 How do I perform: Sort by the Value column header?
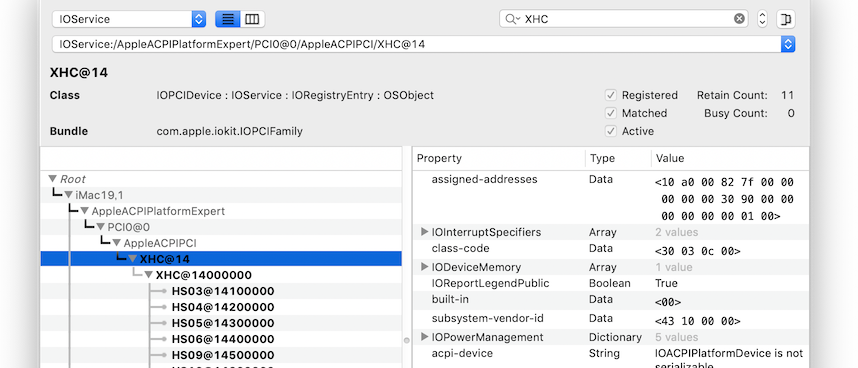pyautogui.click(x=730, y=159)
